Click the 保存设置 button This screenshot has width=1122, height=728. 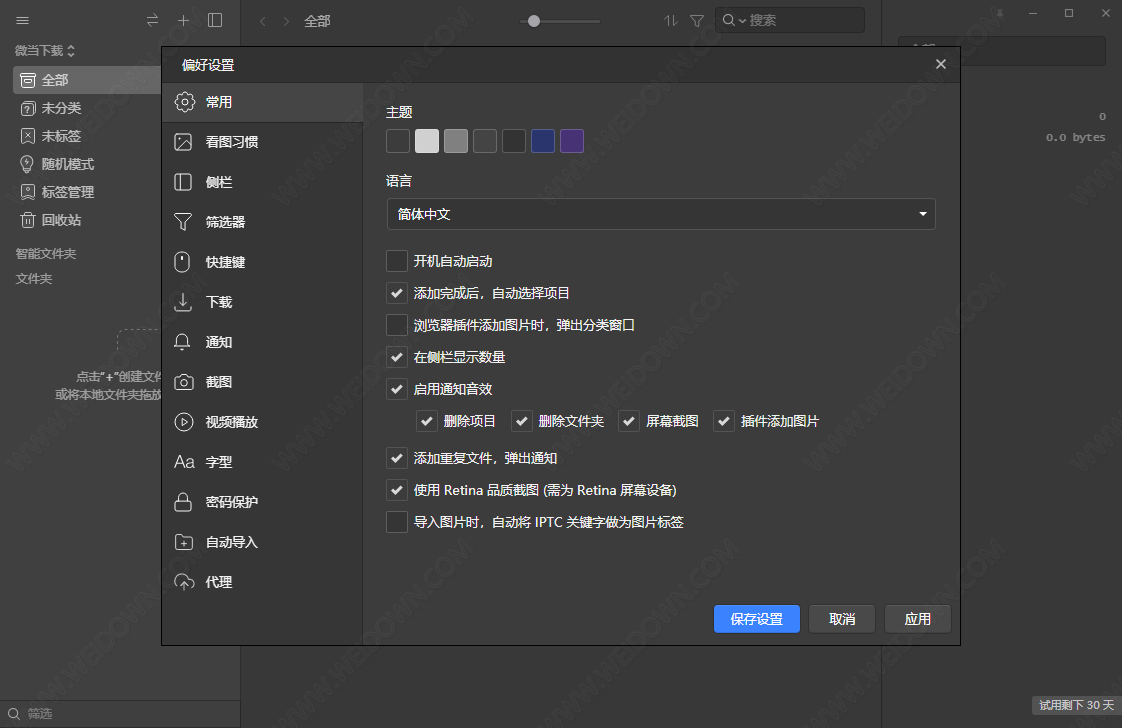click(x=756, y=619)
